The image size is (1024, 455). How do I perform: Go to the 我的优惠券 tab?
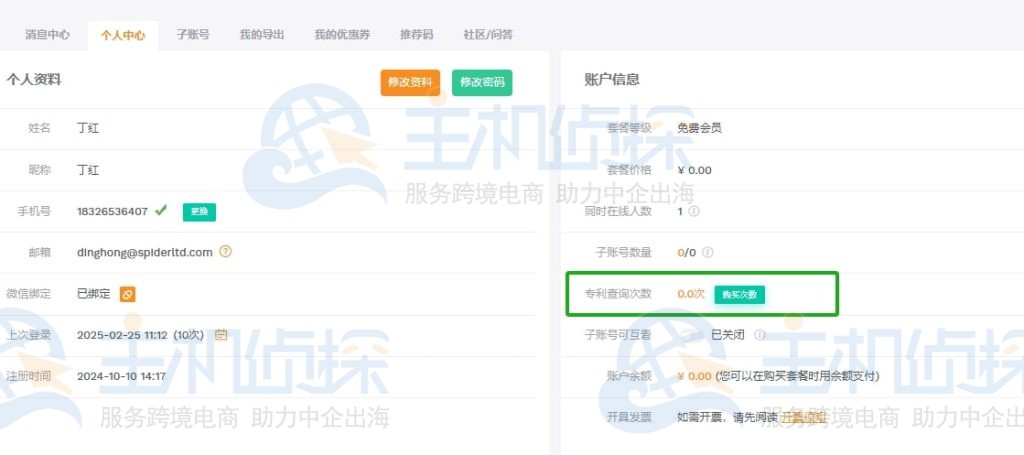(342, 35)
